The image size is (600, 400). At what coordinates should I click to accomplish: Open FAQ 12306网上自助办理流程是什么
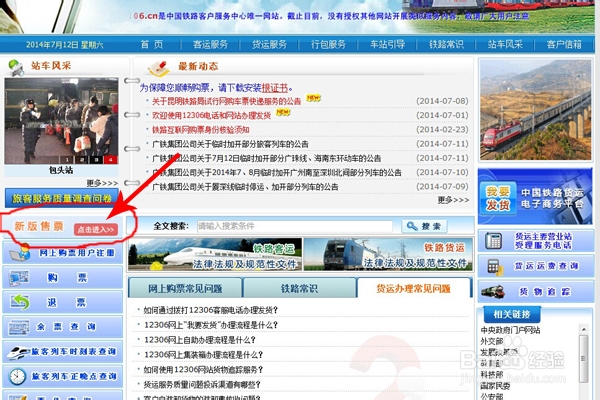point(199,340)
